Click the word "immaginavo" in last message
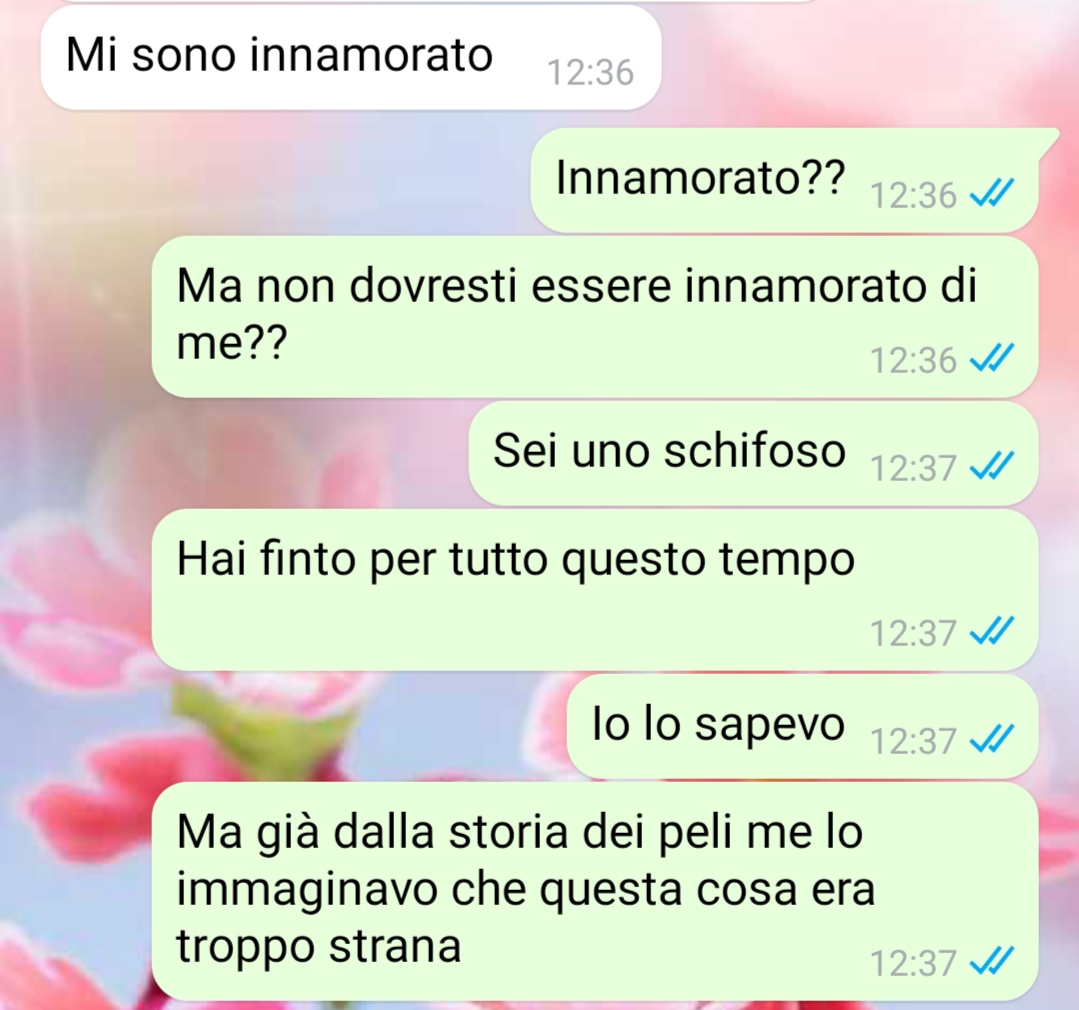 [307, 890]
